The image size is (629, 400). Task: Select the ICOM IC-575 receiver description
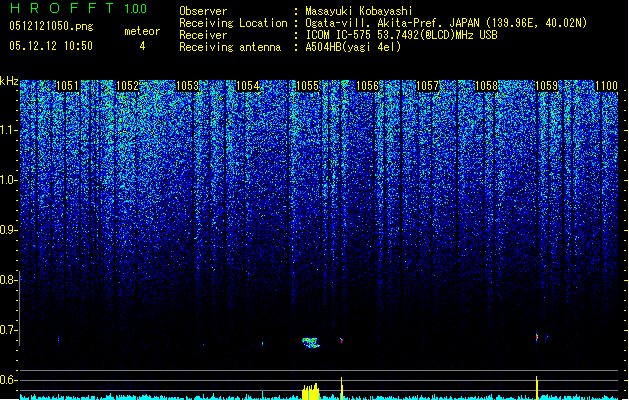click(401, 35)
